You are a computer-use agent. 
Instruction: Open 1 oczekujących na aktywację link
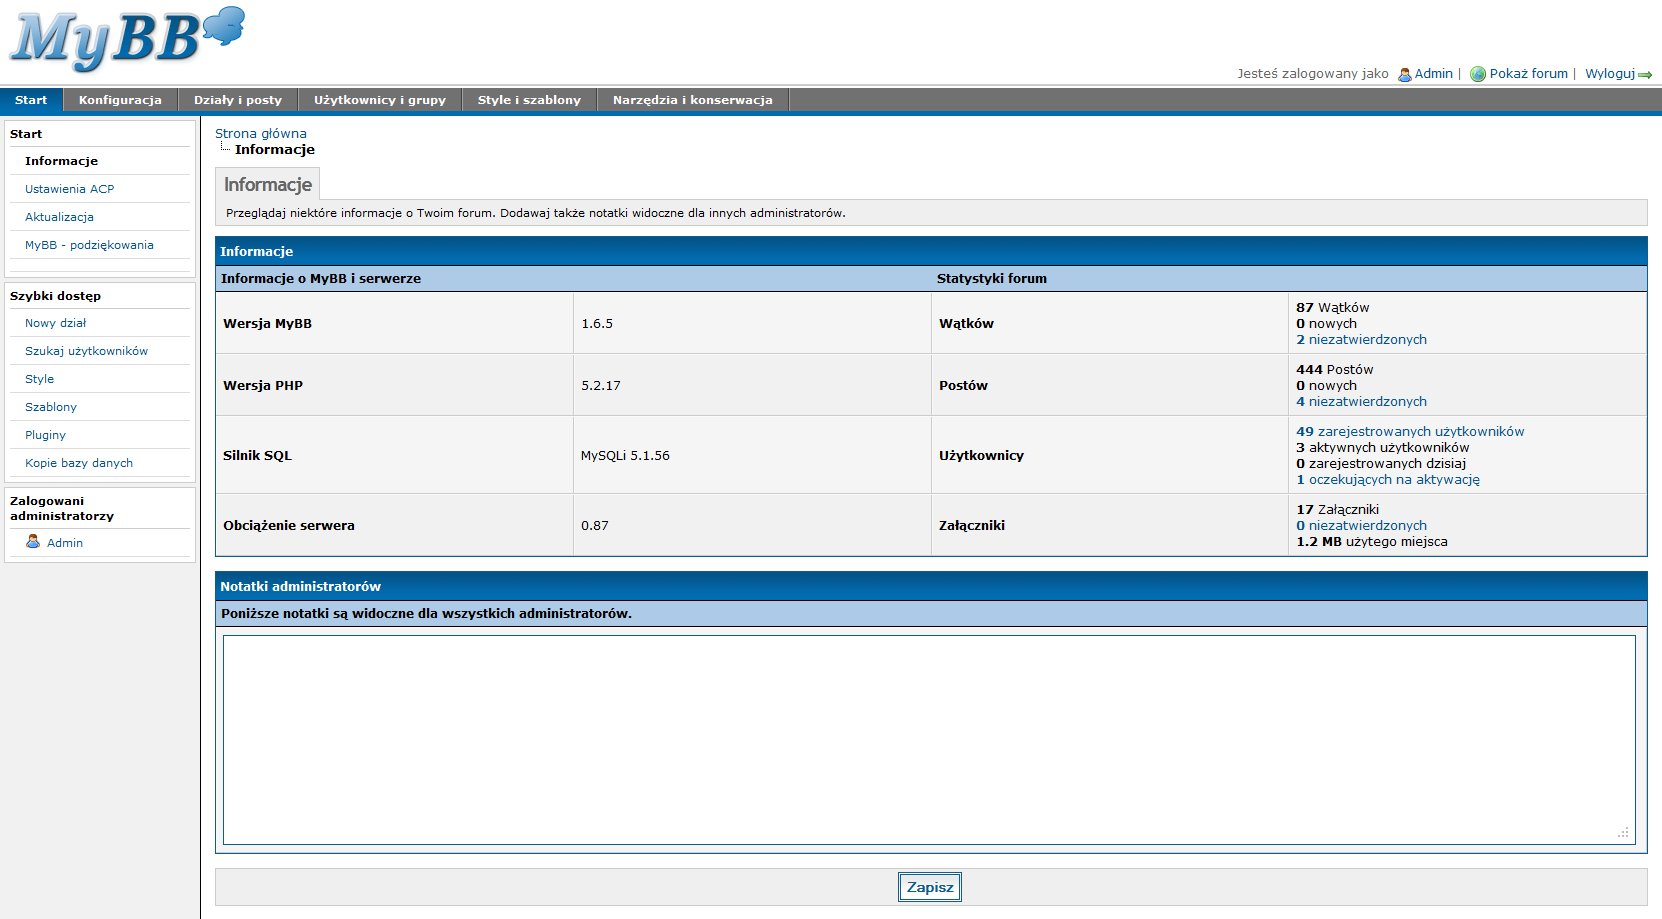click(x=1388, y=480)
